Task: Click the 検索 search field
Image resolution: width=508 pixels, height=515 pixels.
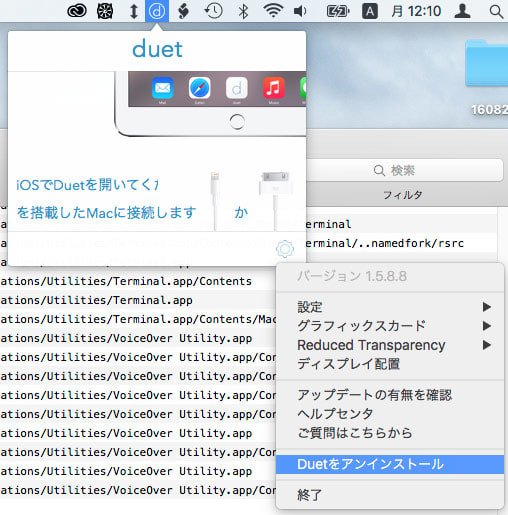Action: tap(404, 170)
